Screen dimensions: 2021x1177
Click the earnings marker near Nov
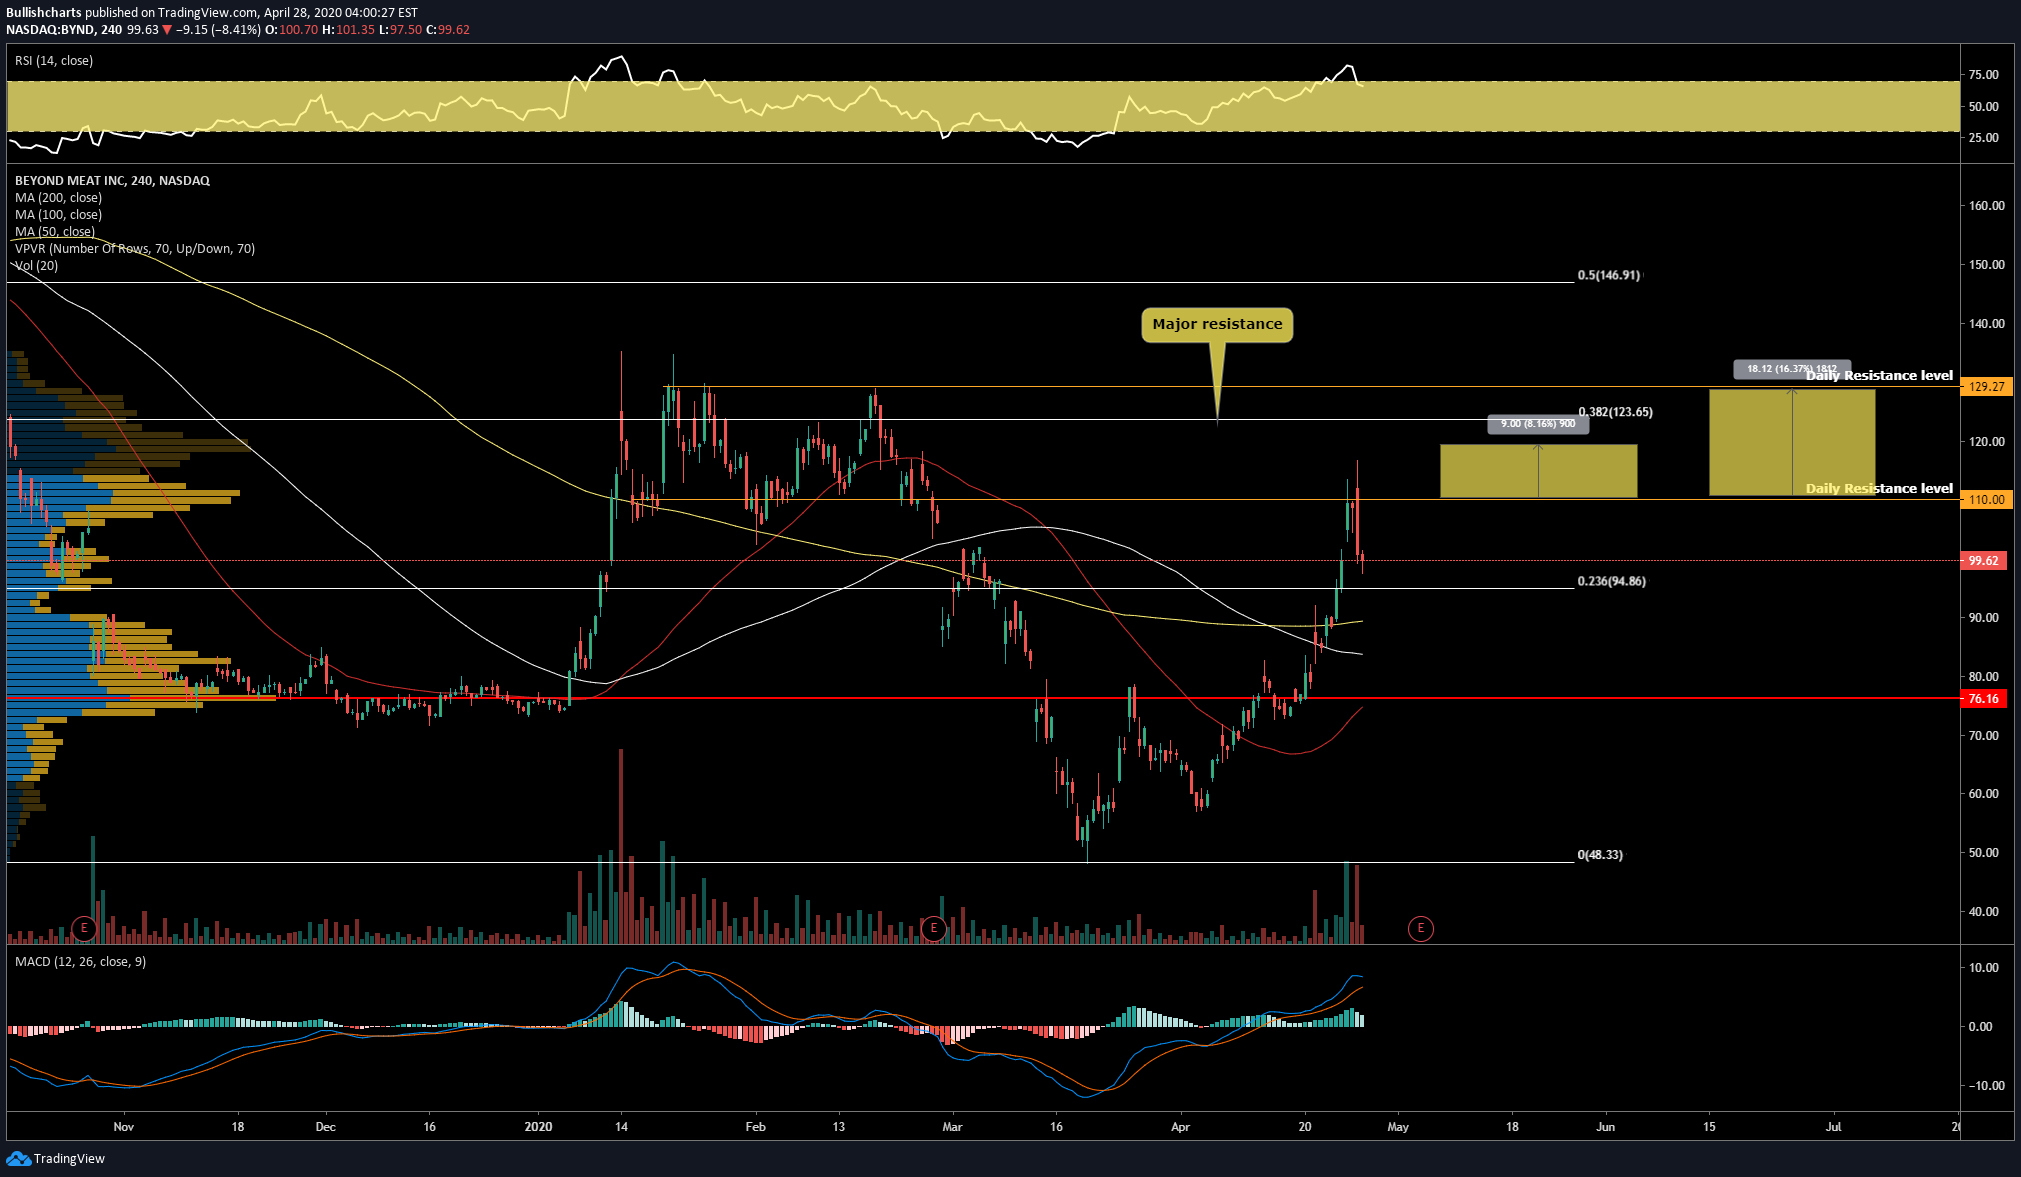coord(84,929)
